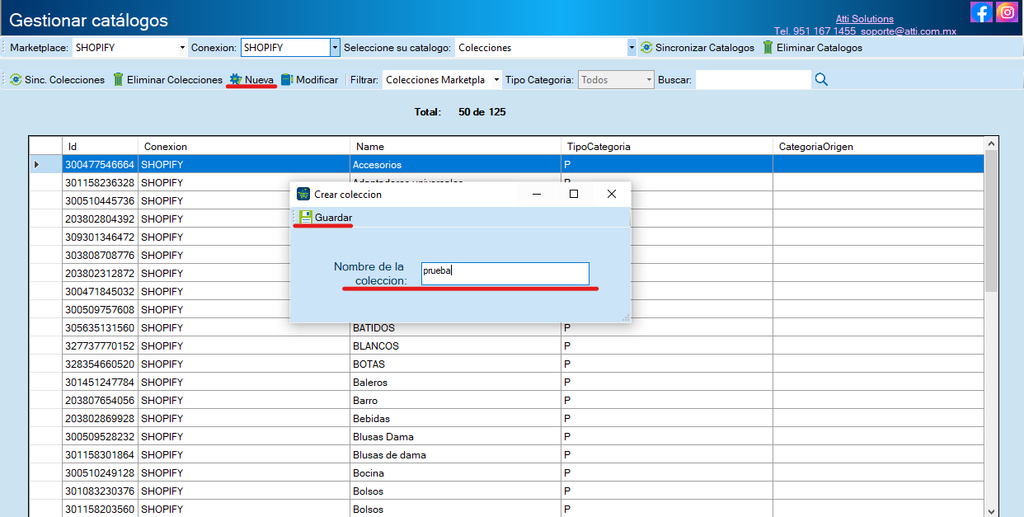Click the Sincronizar Catalogos button
Viewport: 1024px width, 517px height.
pos(697,48)
